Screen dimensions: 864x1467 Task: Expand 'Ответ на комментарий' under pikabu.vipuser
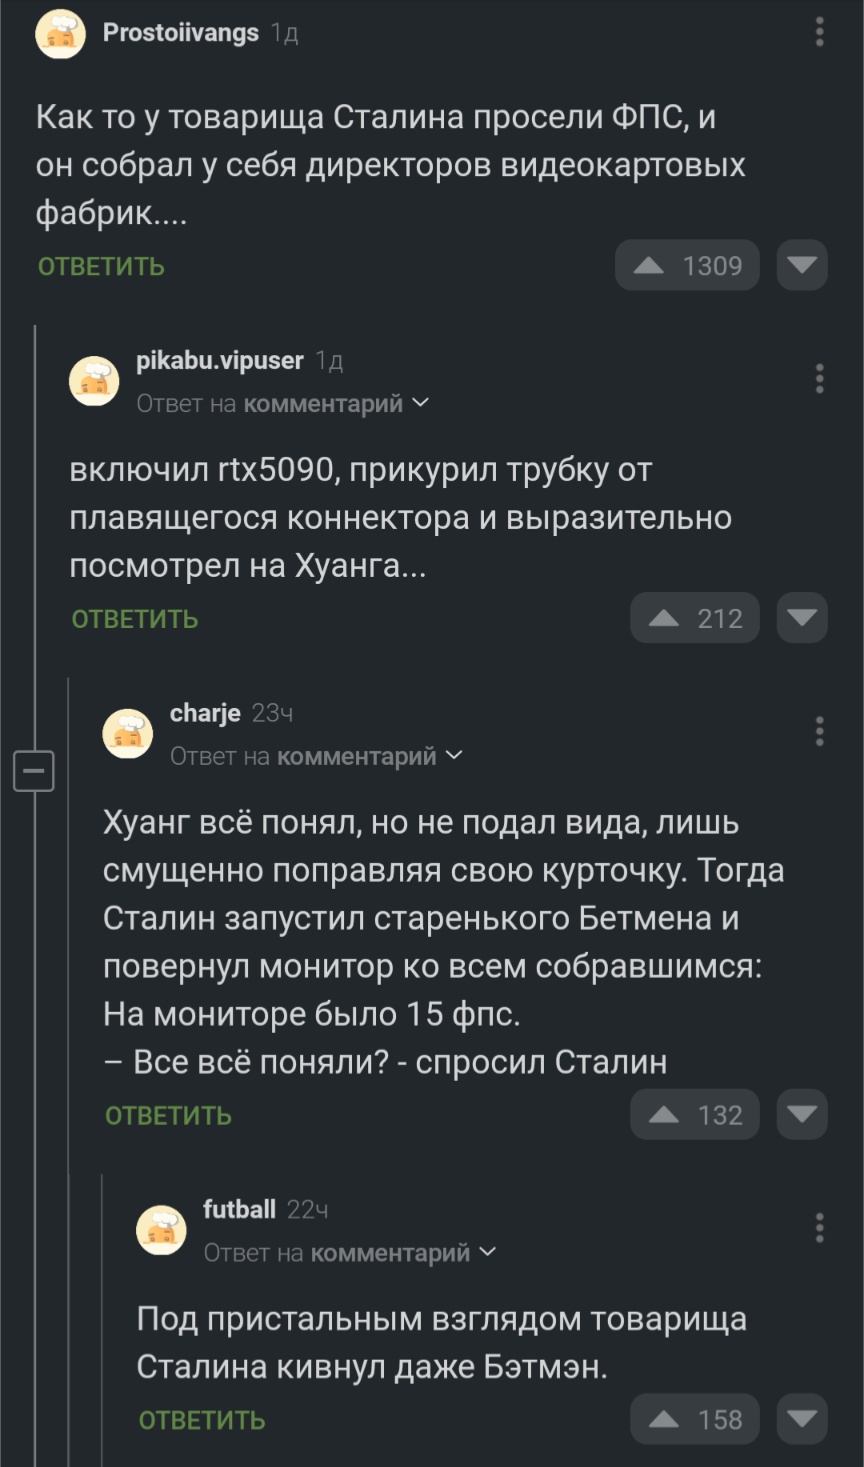click(283, 403)
